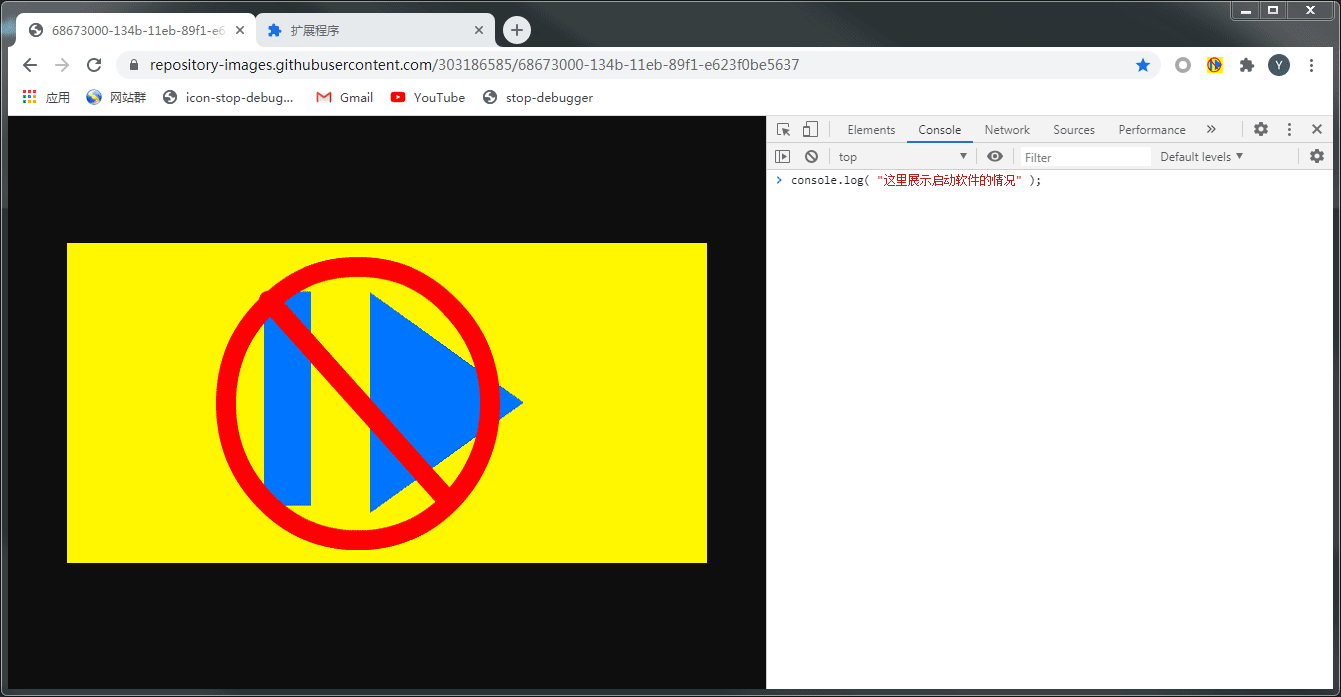Open a new tab
The image size is (1341, 697).
(x=516, y=30)
